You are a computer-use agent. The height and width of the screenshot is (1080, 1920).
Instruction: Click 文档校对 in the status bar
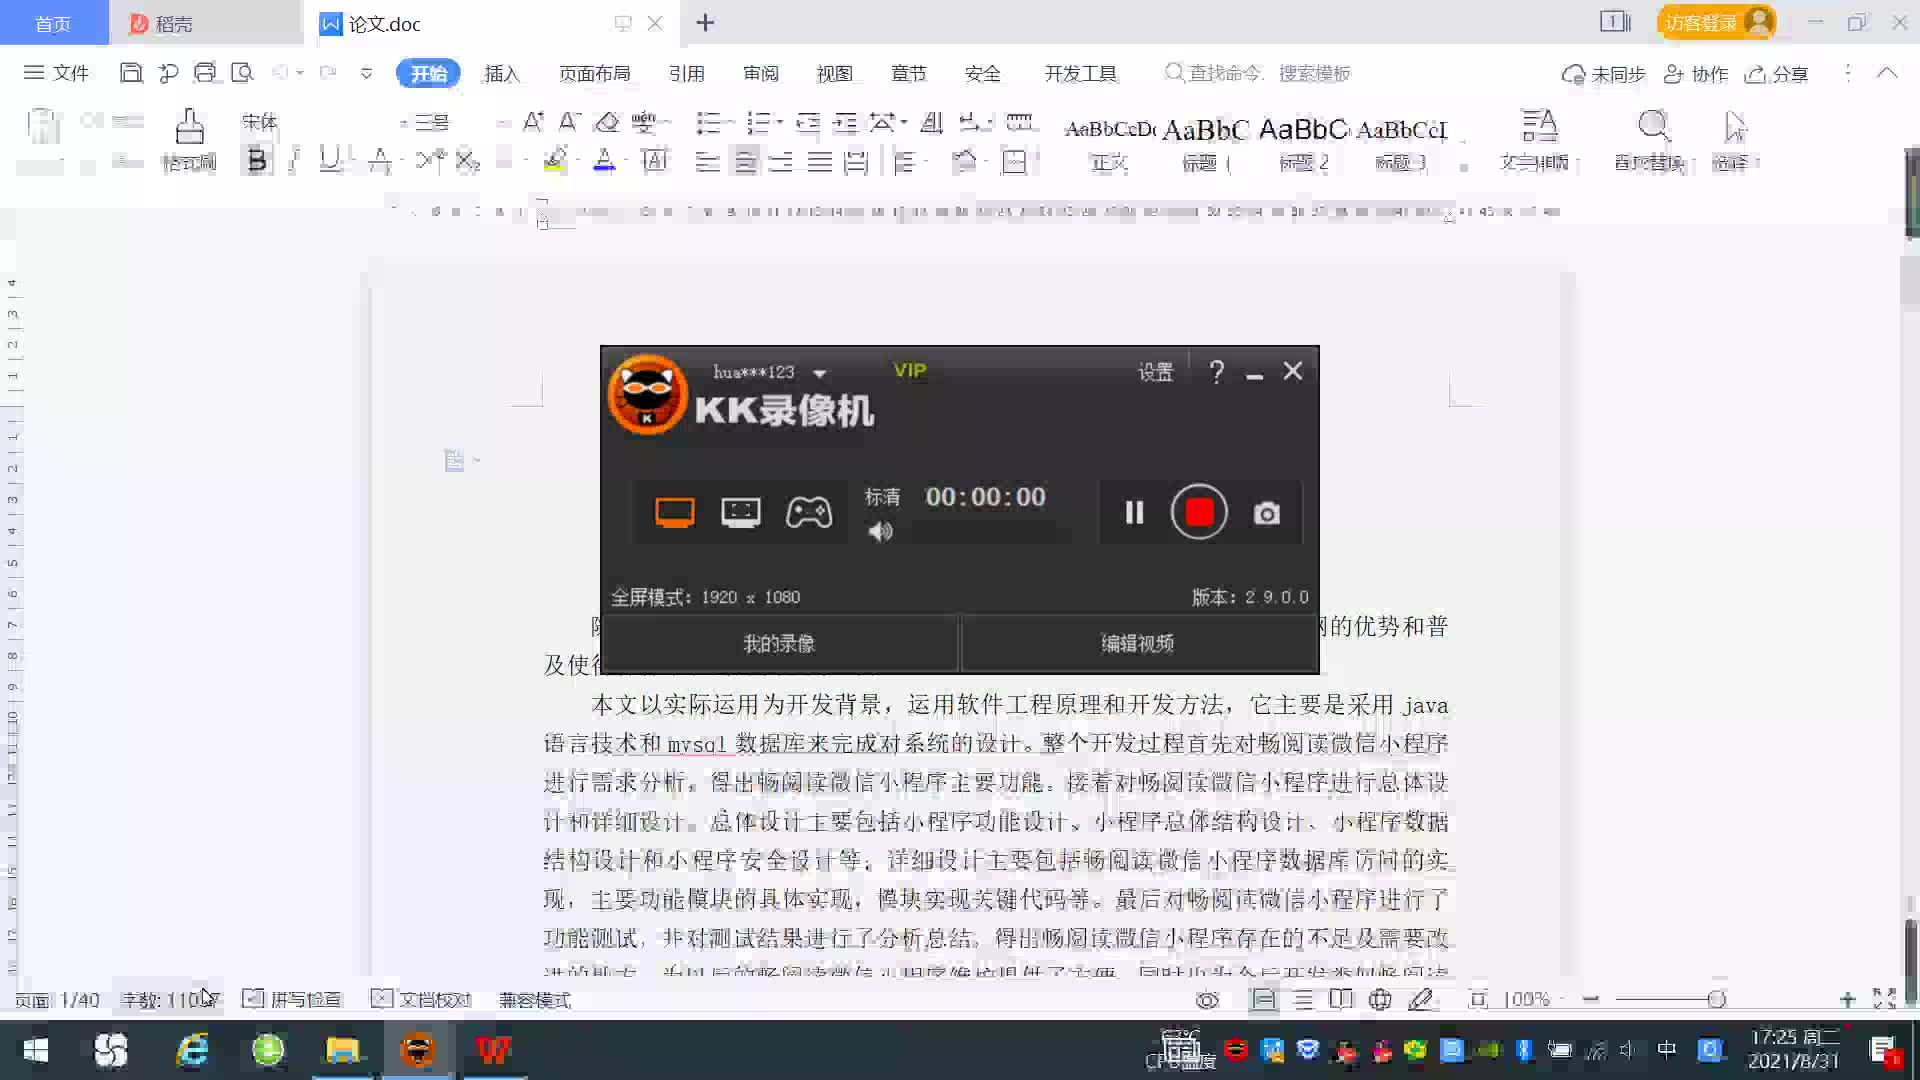[x=421, y=999]
